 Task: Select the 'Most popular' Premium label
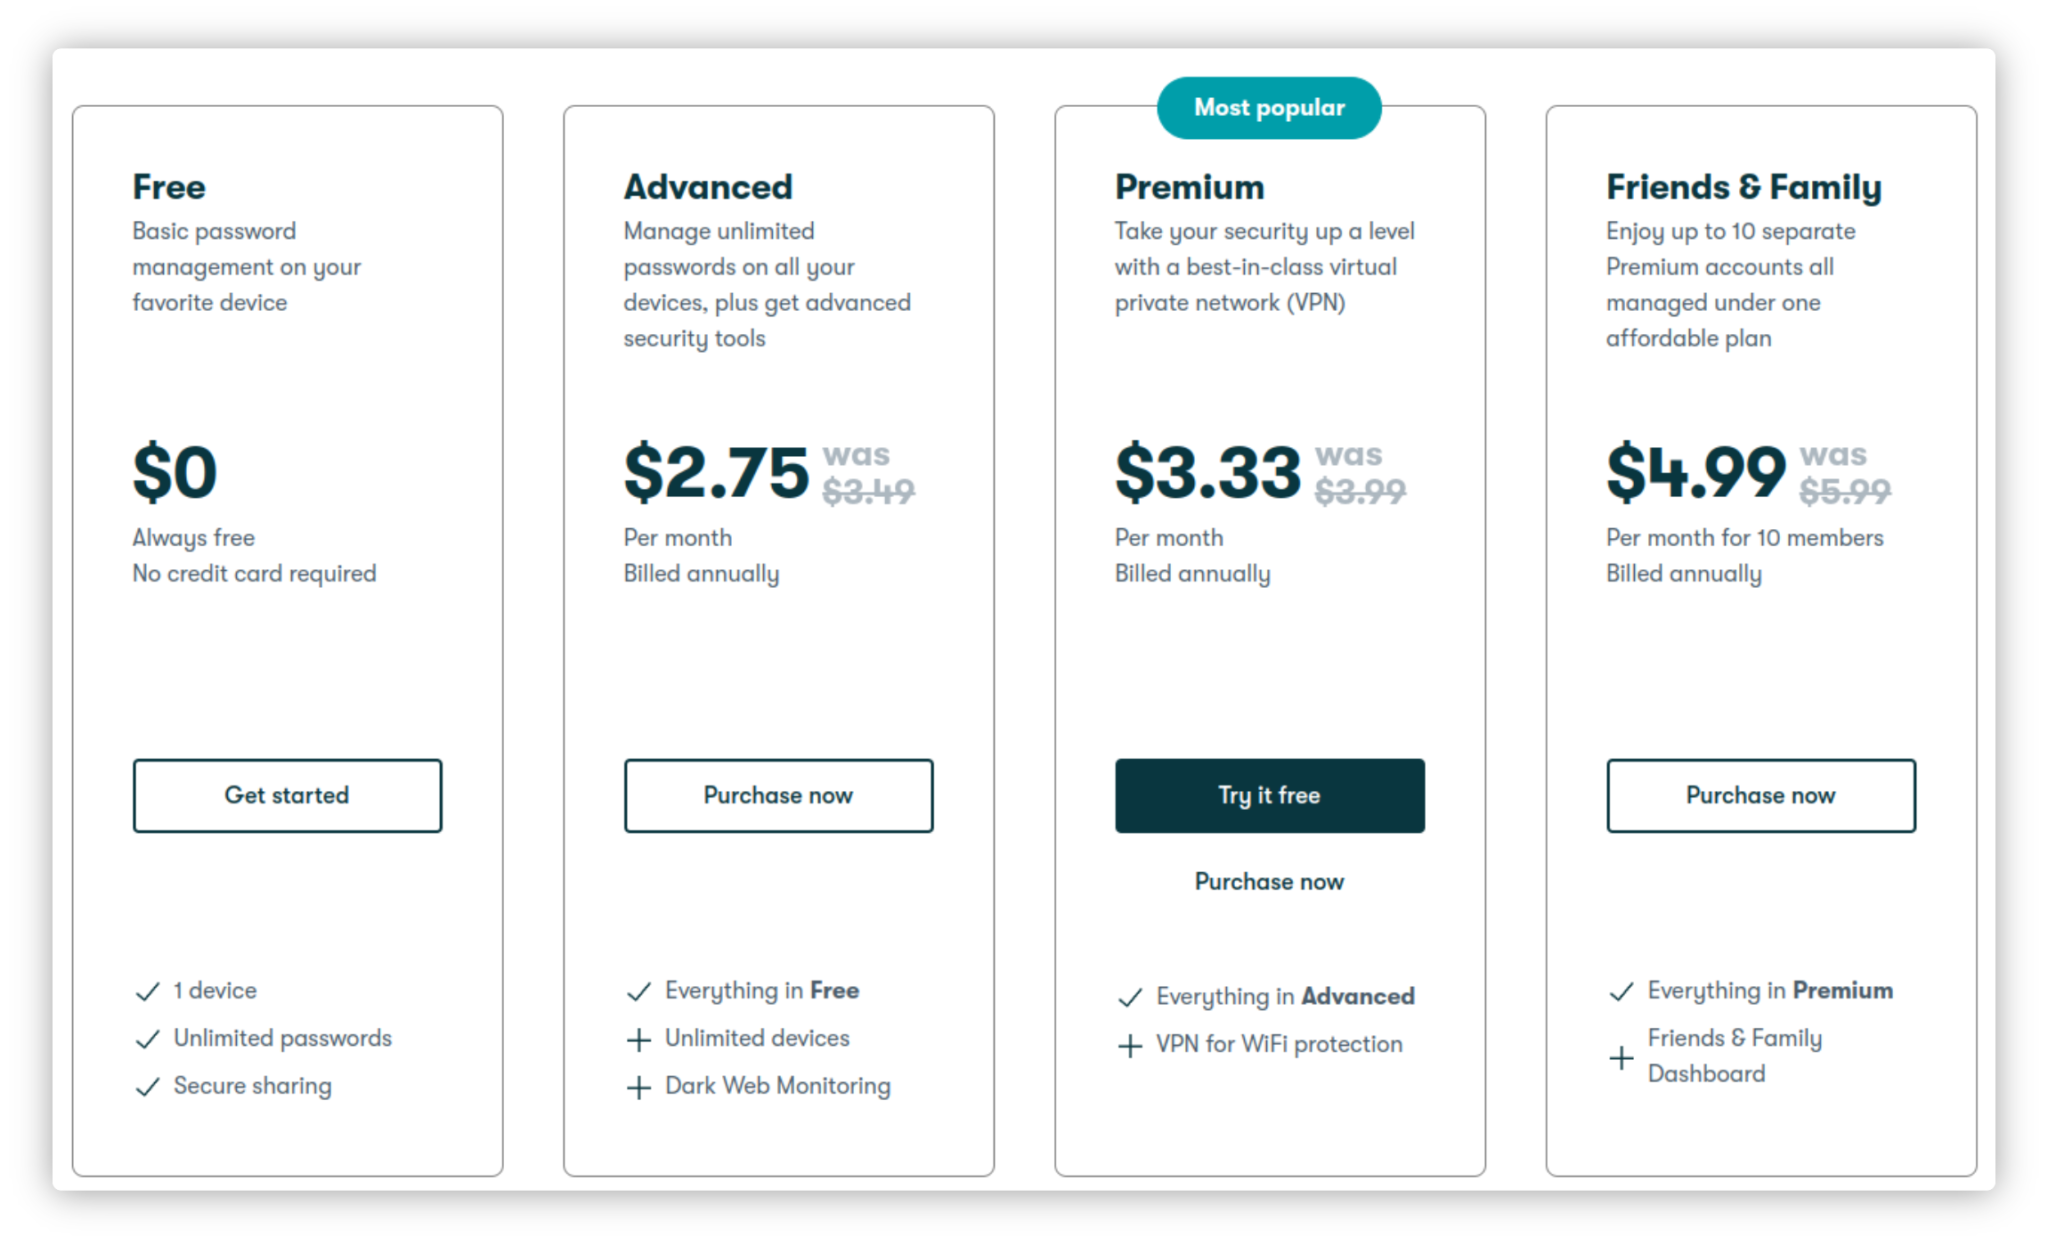coord(1271,104)
